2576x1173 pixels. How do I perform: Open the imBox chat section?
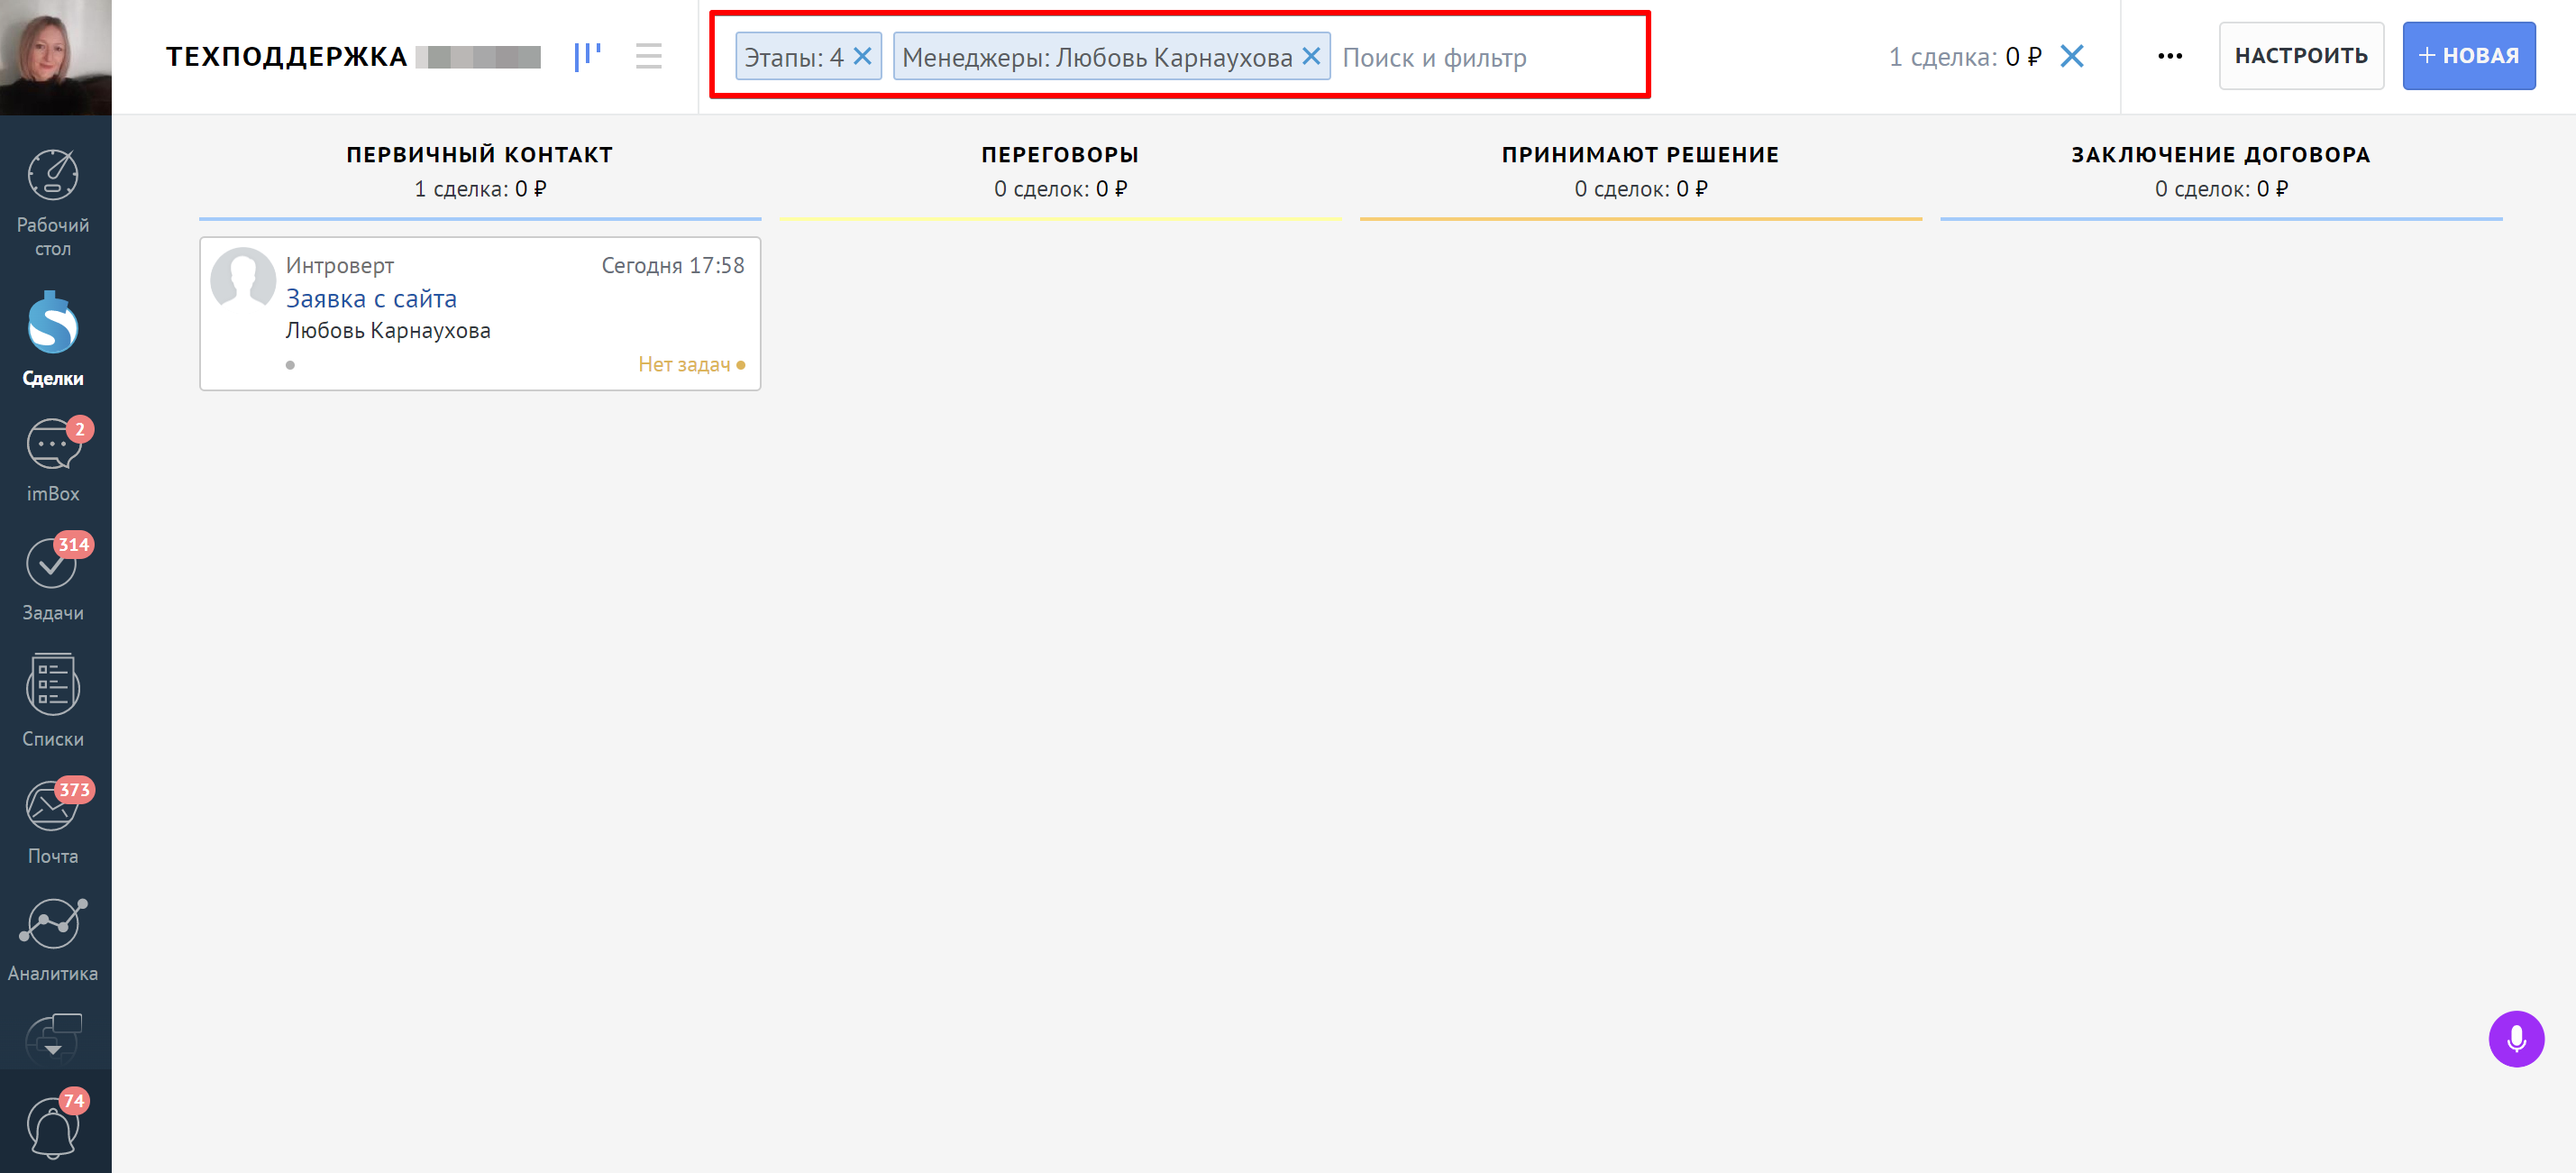pyautogui.click(x=53, y=460)
